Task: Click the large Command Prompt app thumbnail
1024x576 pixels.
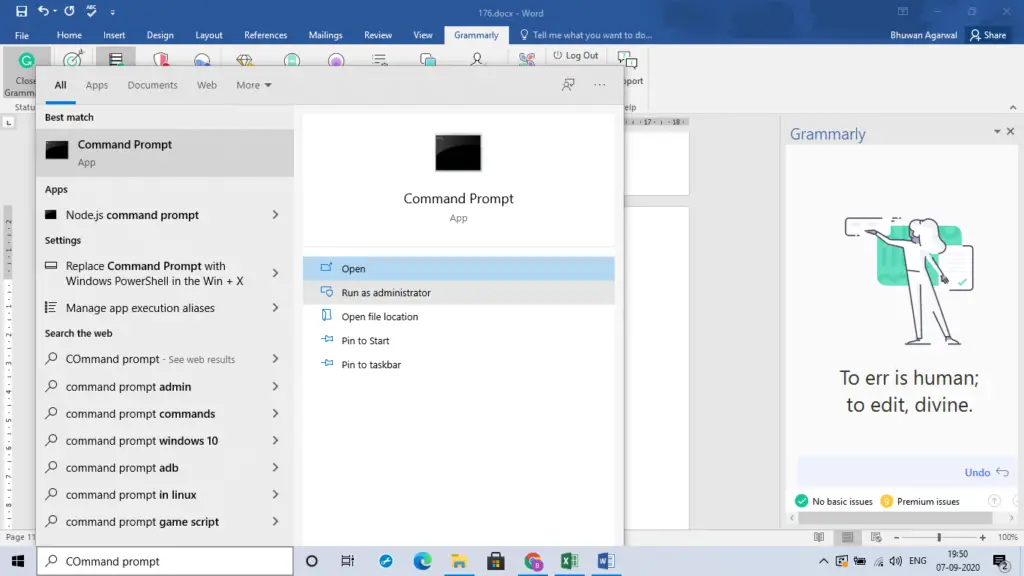Action: (458, 153)
